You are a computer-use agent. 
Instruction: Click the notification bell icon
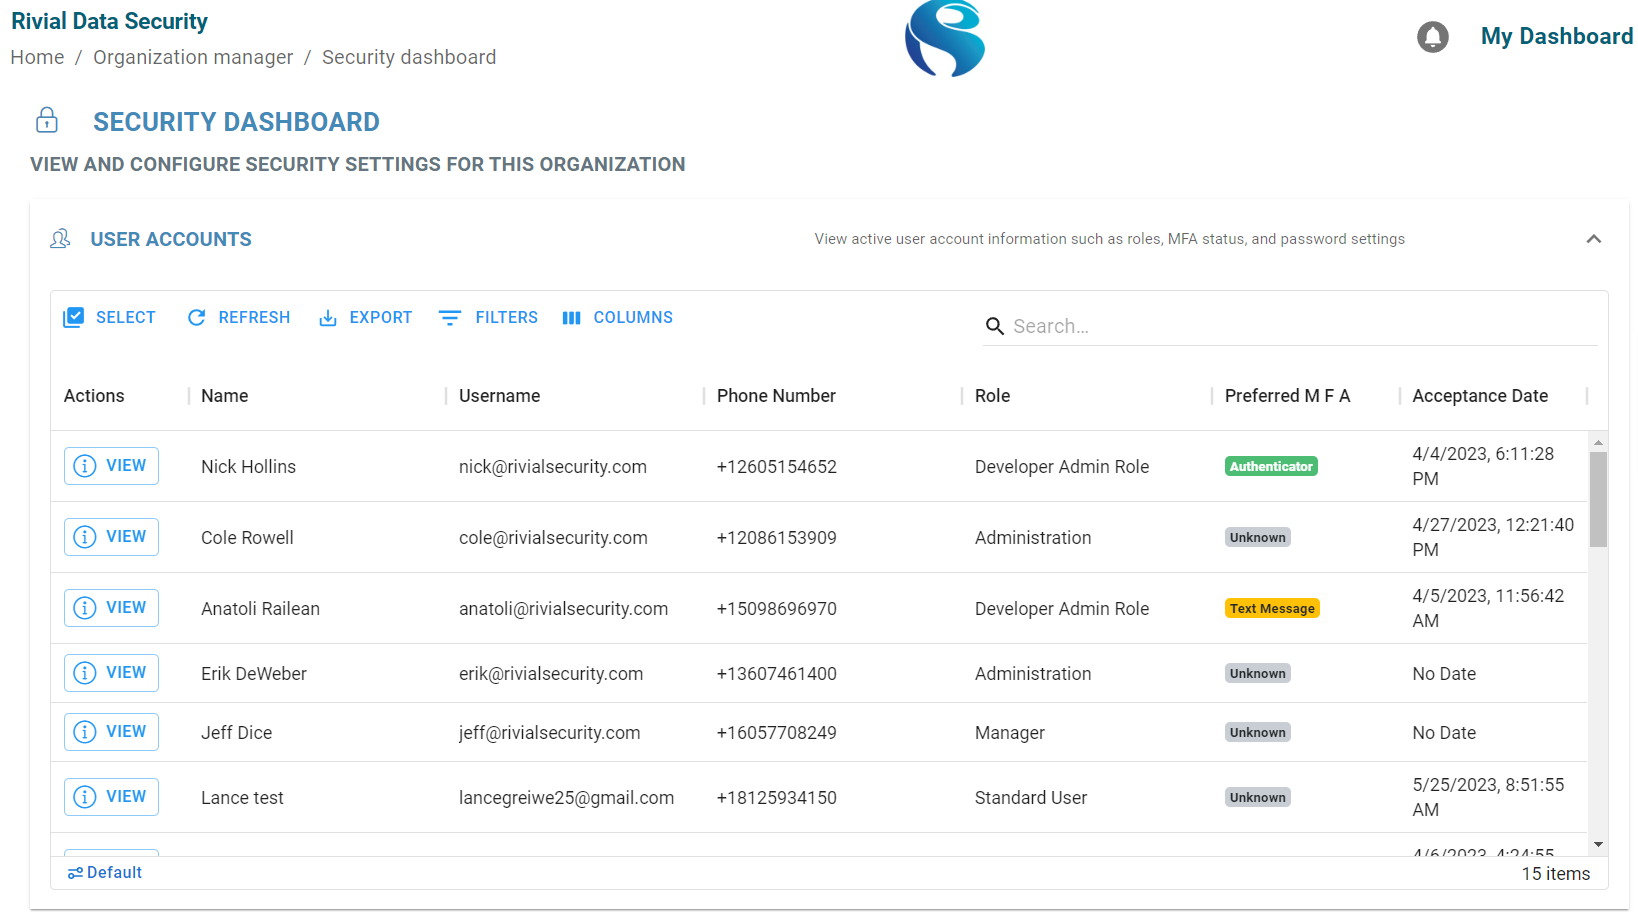pyautogui.click(x=1432, y=37)
